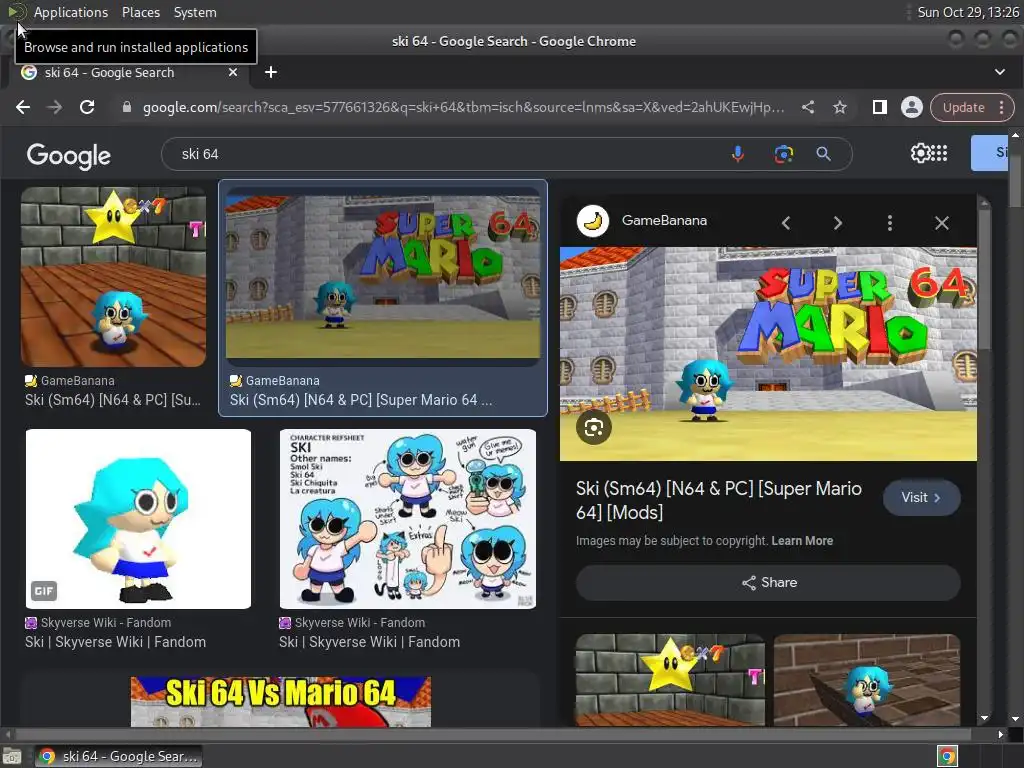Open Ski 64 Vs Mario 64 thumbnail
1024x768 pixels.
281,701
